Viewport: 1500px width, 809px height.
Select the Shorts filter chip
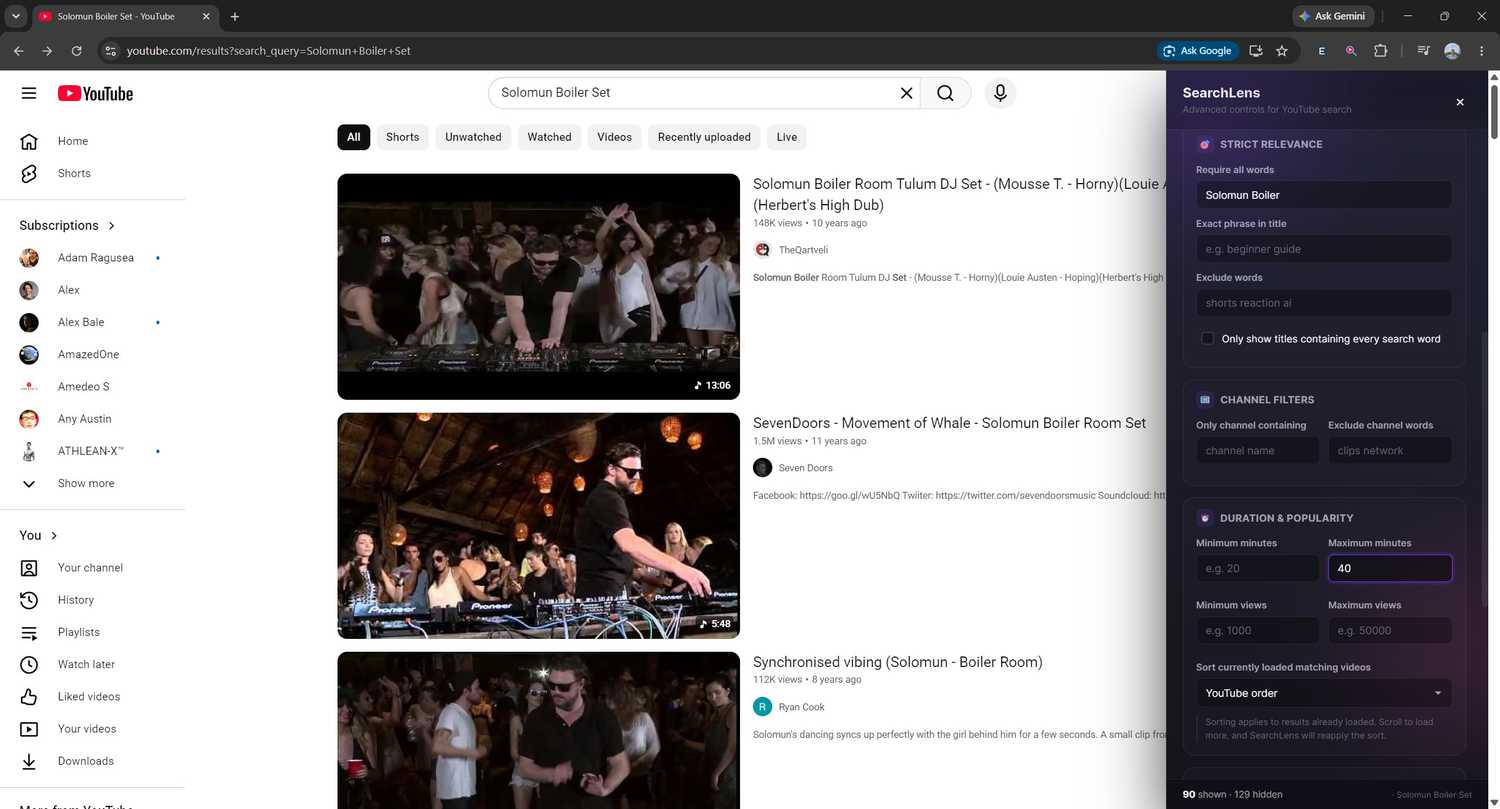point(402,137)
